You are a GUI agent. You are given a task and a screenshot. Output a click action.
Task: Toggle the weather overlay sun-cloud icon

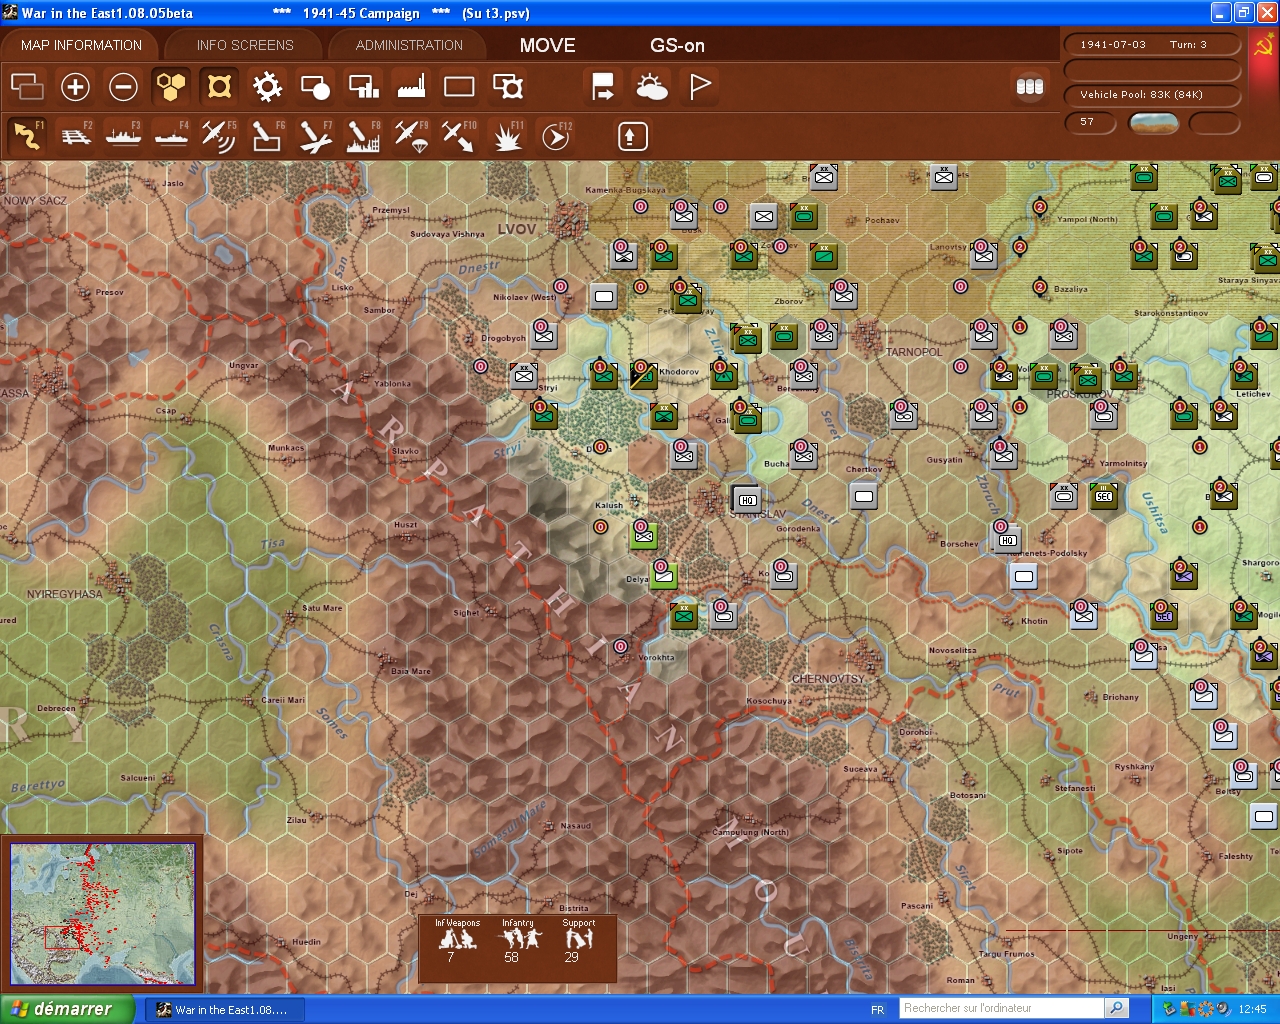coord(651,87)
